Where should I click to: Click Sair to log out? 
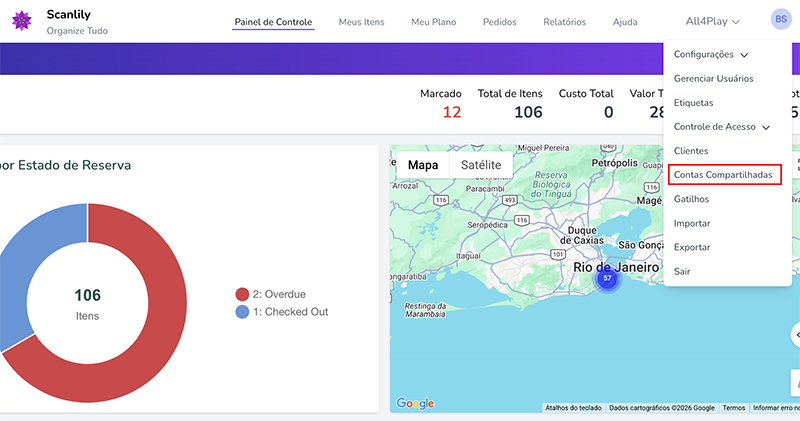[682, 271]
